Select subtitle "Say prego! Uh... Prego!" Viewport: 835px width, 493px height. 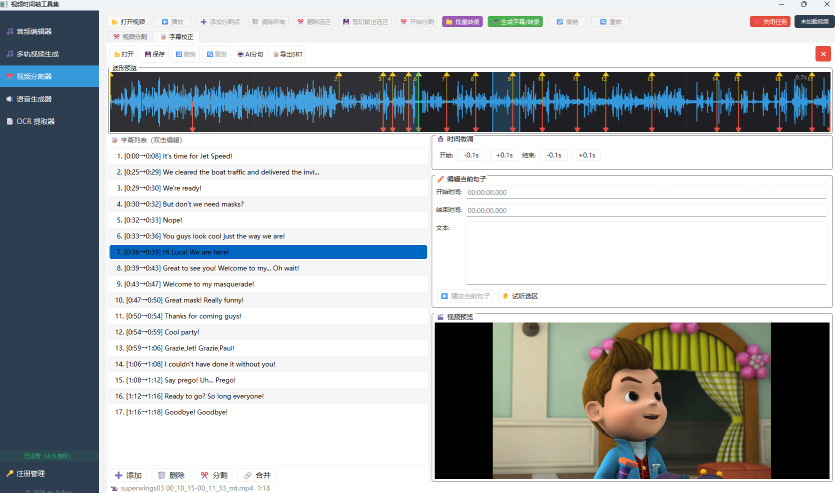pos(268,380)
